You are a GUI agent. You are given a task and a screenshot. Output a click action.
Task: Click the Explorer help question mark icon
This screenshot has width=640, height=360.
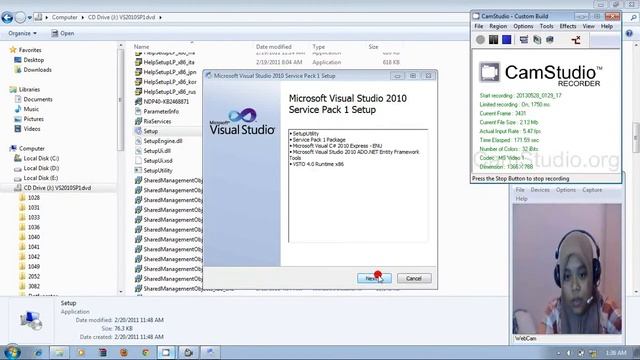[629, 33]
